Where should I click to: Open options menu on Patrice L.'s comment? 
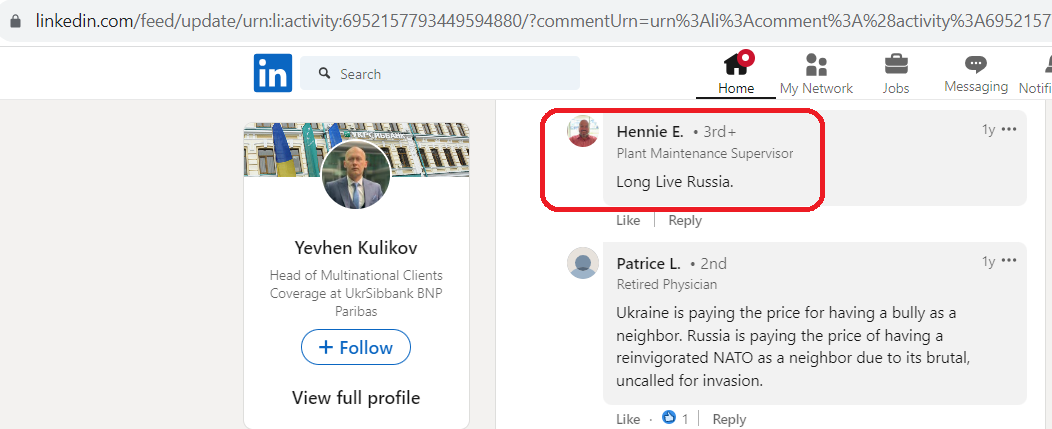(1009, 260)
